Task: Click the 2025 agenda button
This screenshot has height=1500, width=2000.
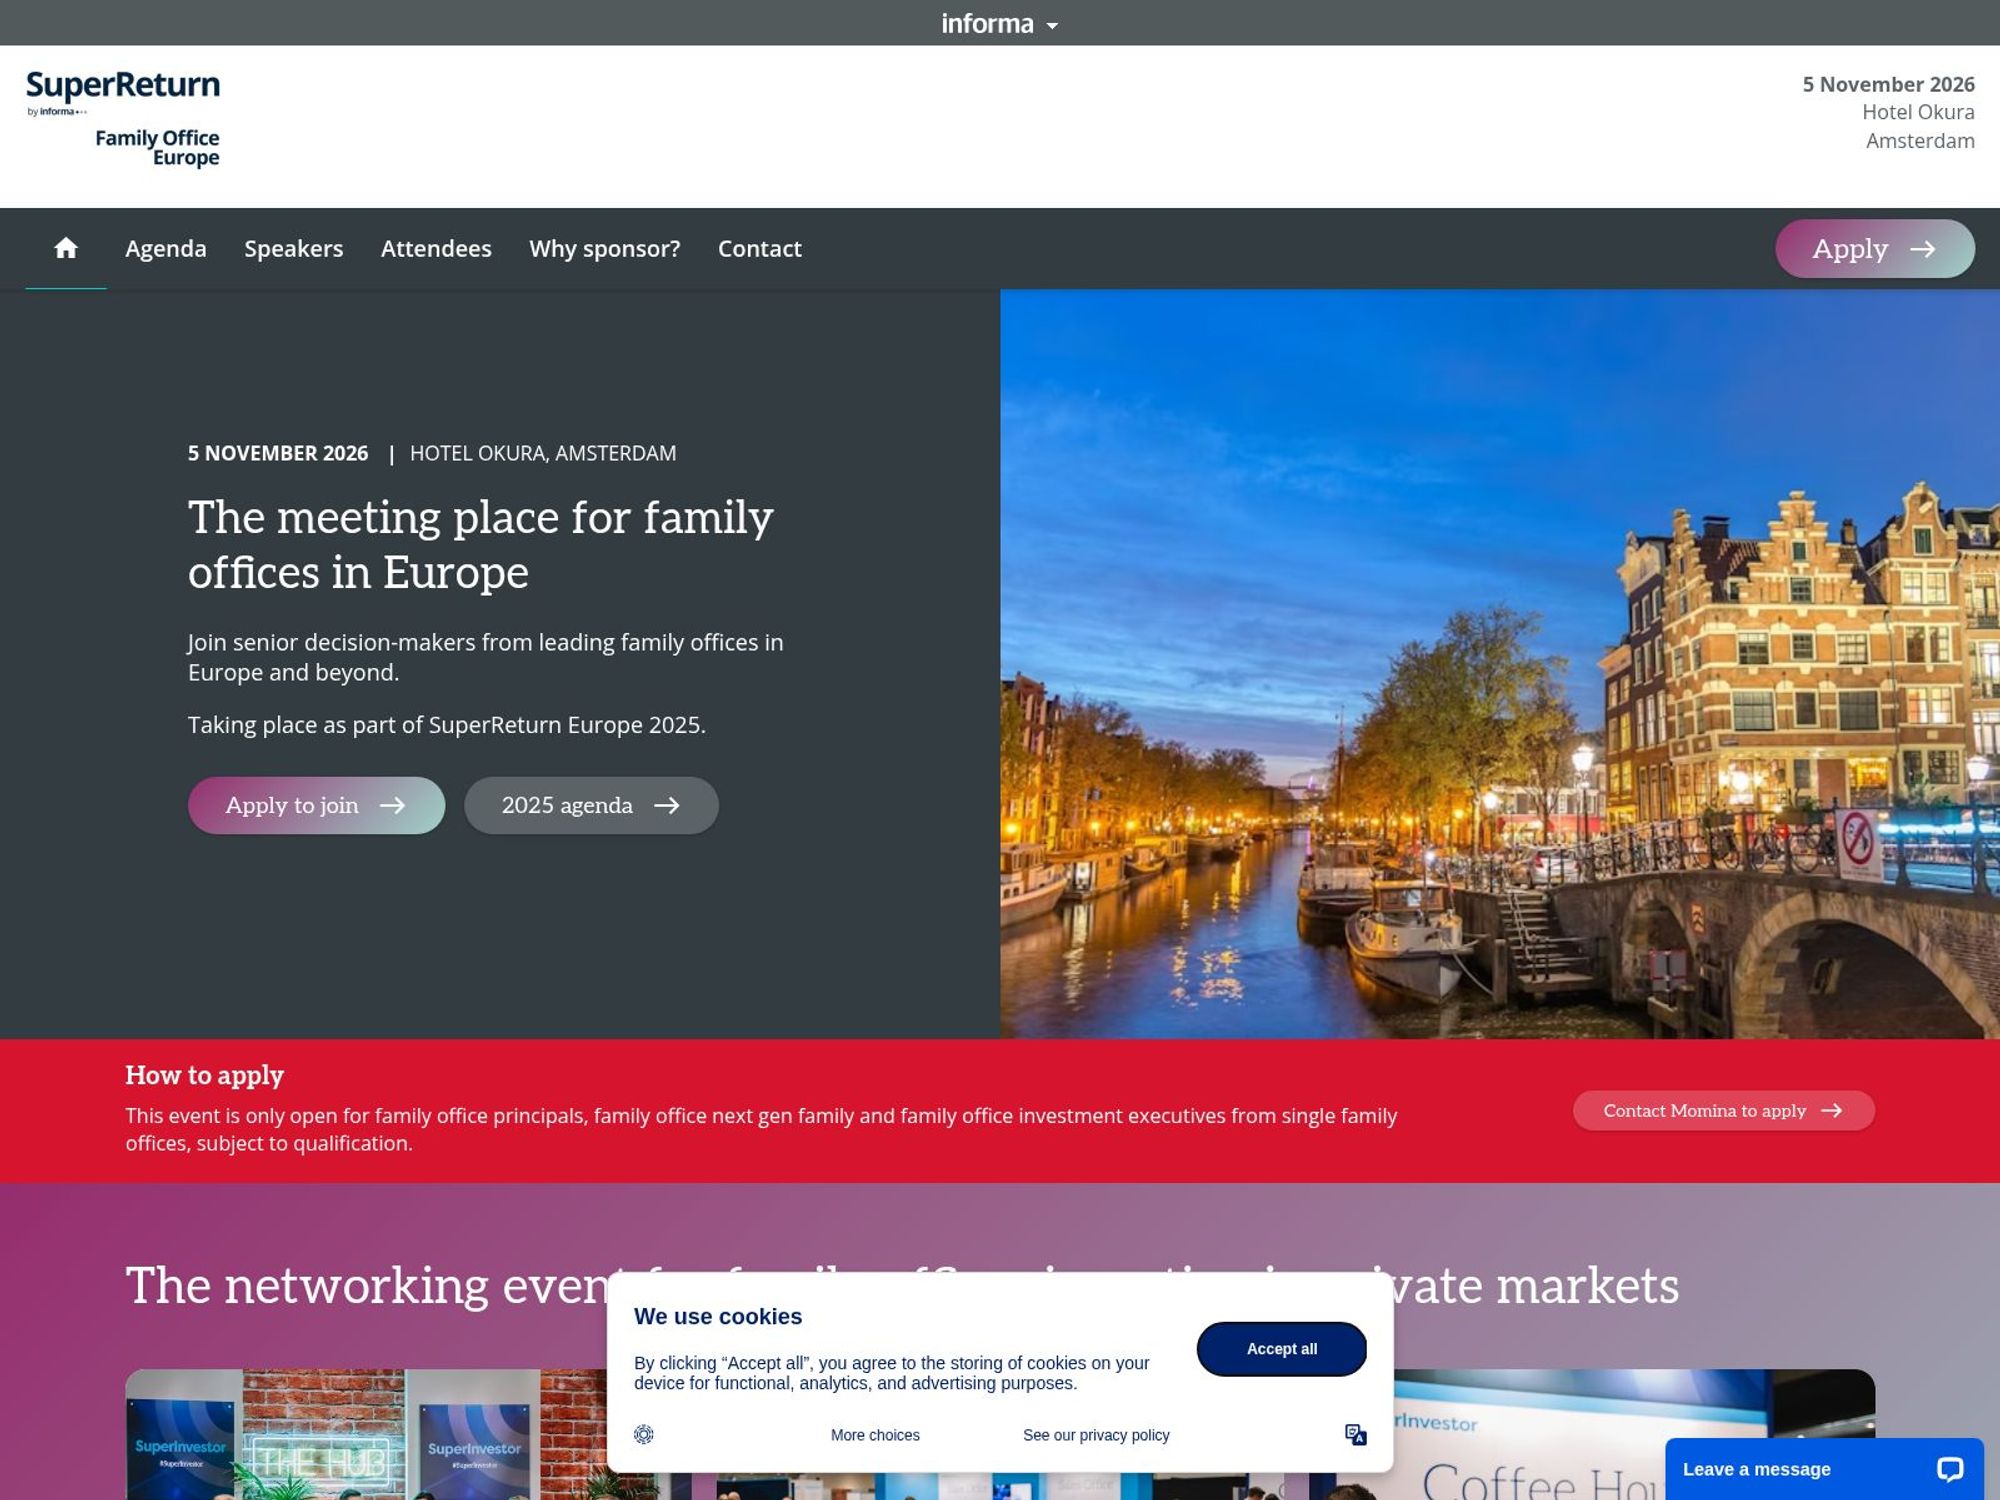Action: [591, 805]
